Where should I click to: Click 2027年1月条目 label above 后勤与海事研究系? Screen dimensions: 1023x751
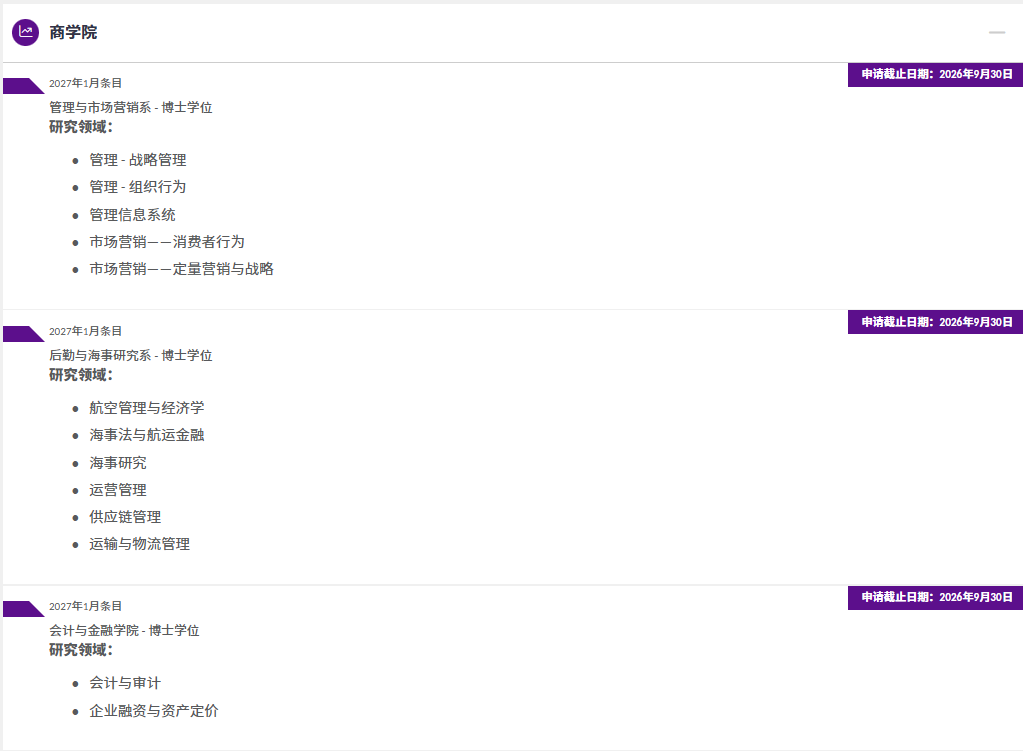85,331
